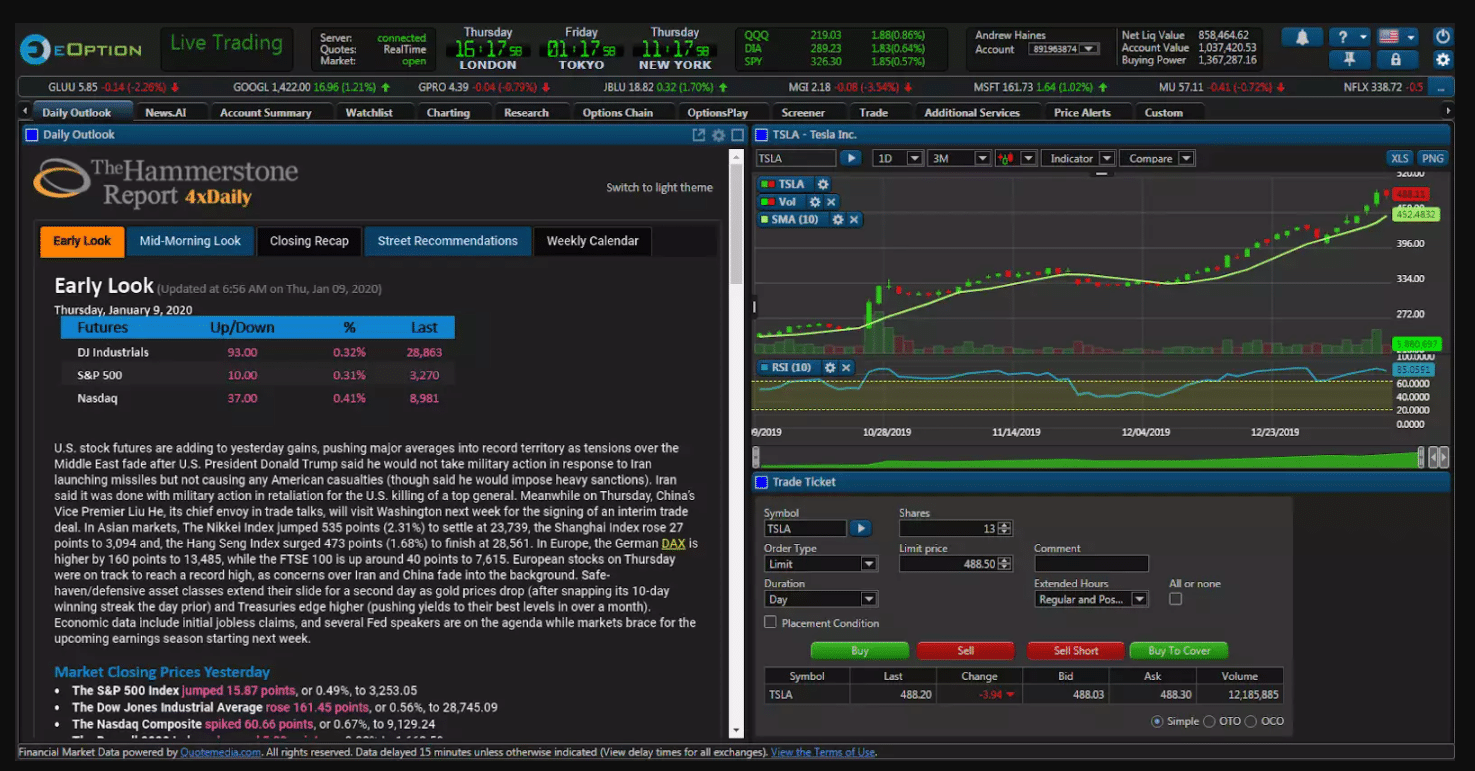The width and height of the screenshot is (1475, 771).
Task: Click the padlock lock icon
Action: point(1396,60)
